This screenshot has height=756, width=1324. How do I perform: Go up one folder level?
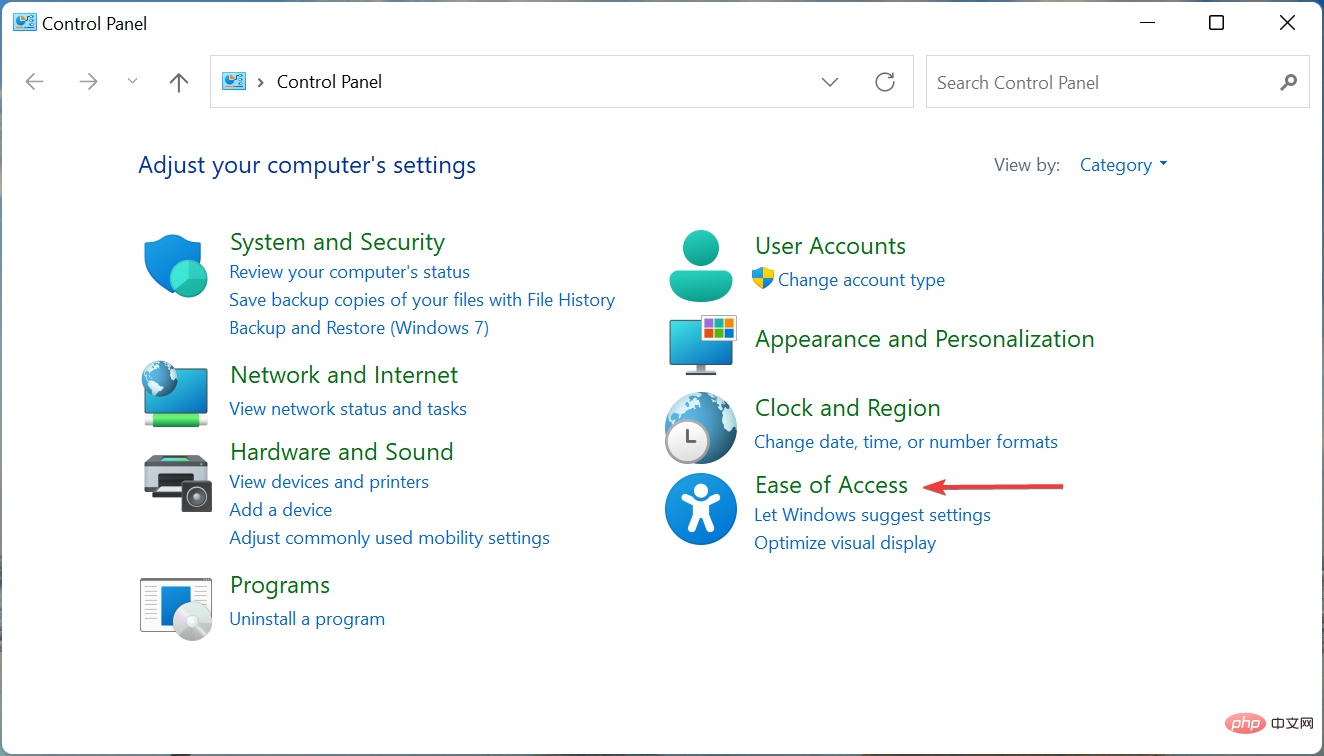coord(179,82)
